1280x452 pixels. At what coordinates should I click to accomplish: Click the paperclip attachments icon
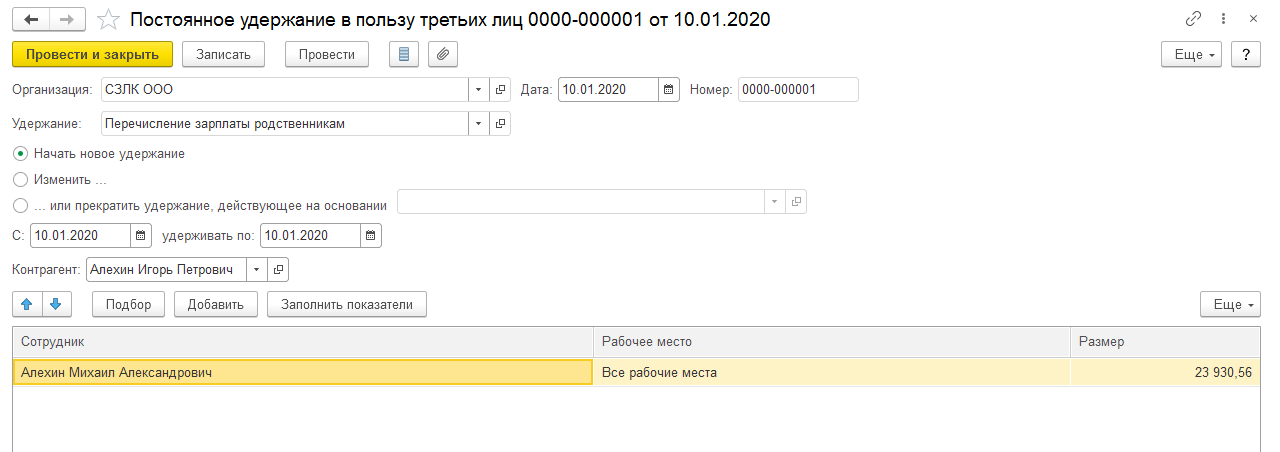tap(443, 55)
